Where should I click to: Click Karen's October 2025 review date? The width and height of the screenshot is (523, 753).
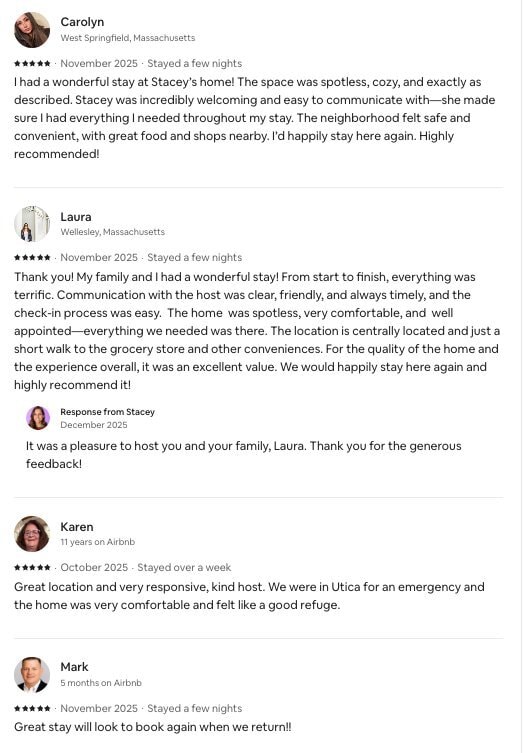pos(94,567)
